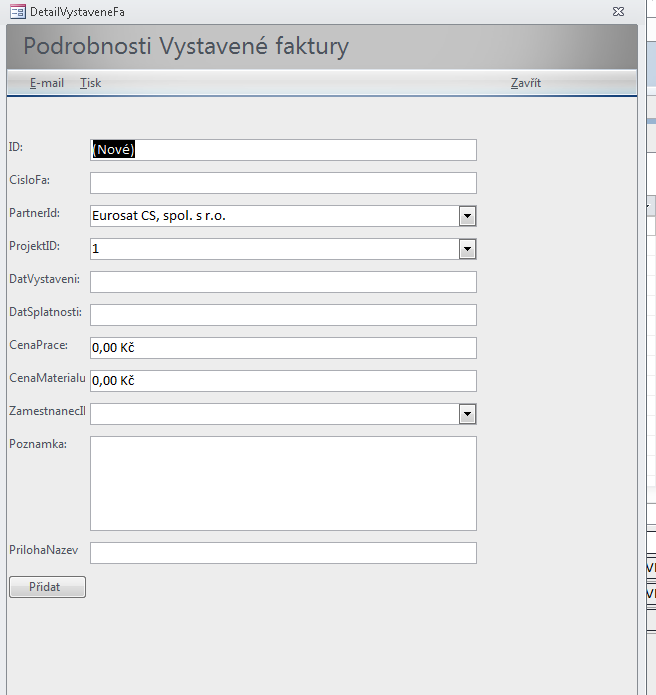Select the ID field showing (Nové)
The image size is (656, 695).
point(283,150)
